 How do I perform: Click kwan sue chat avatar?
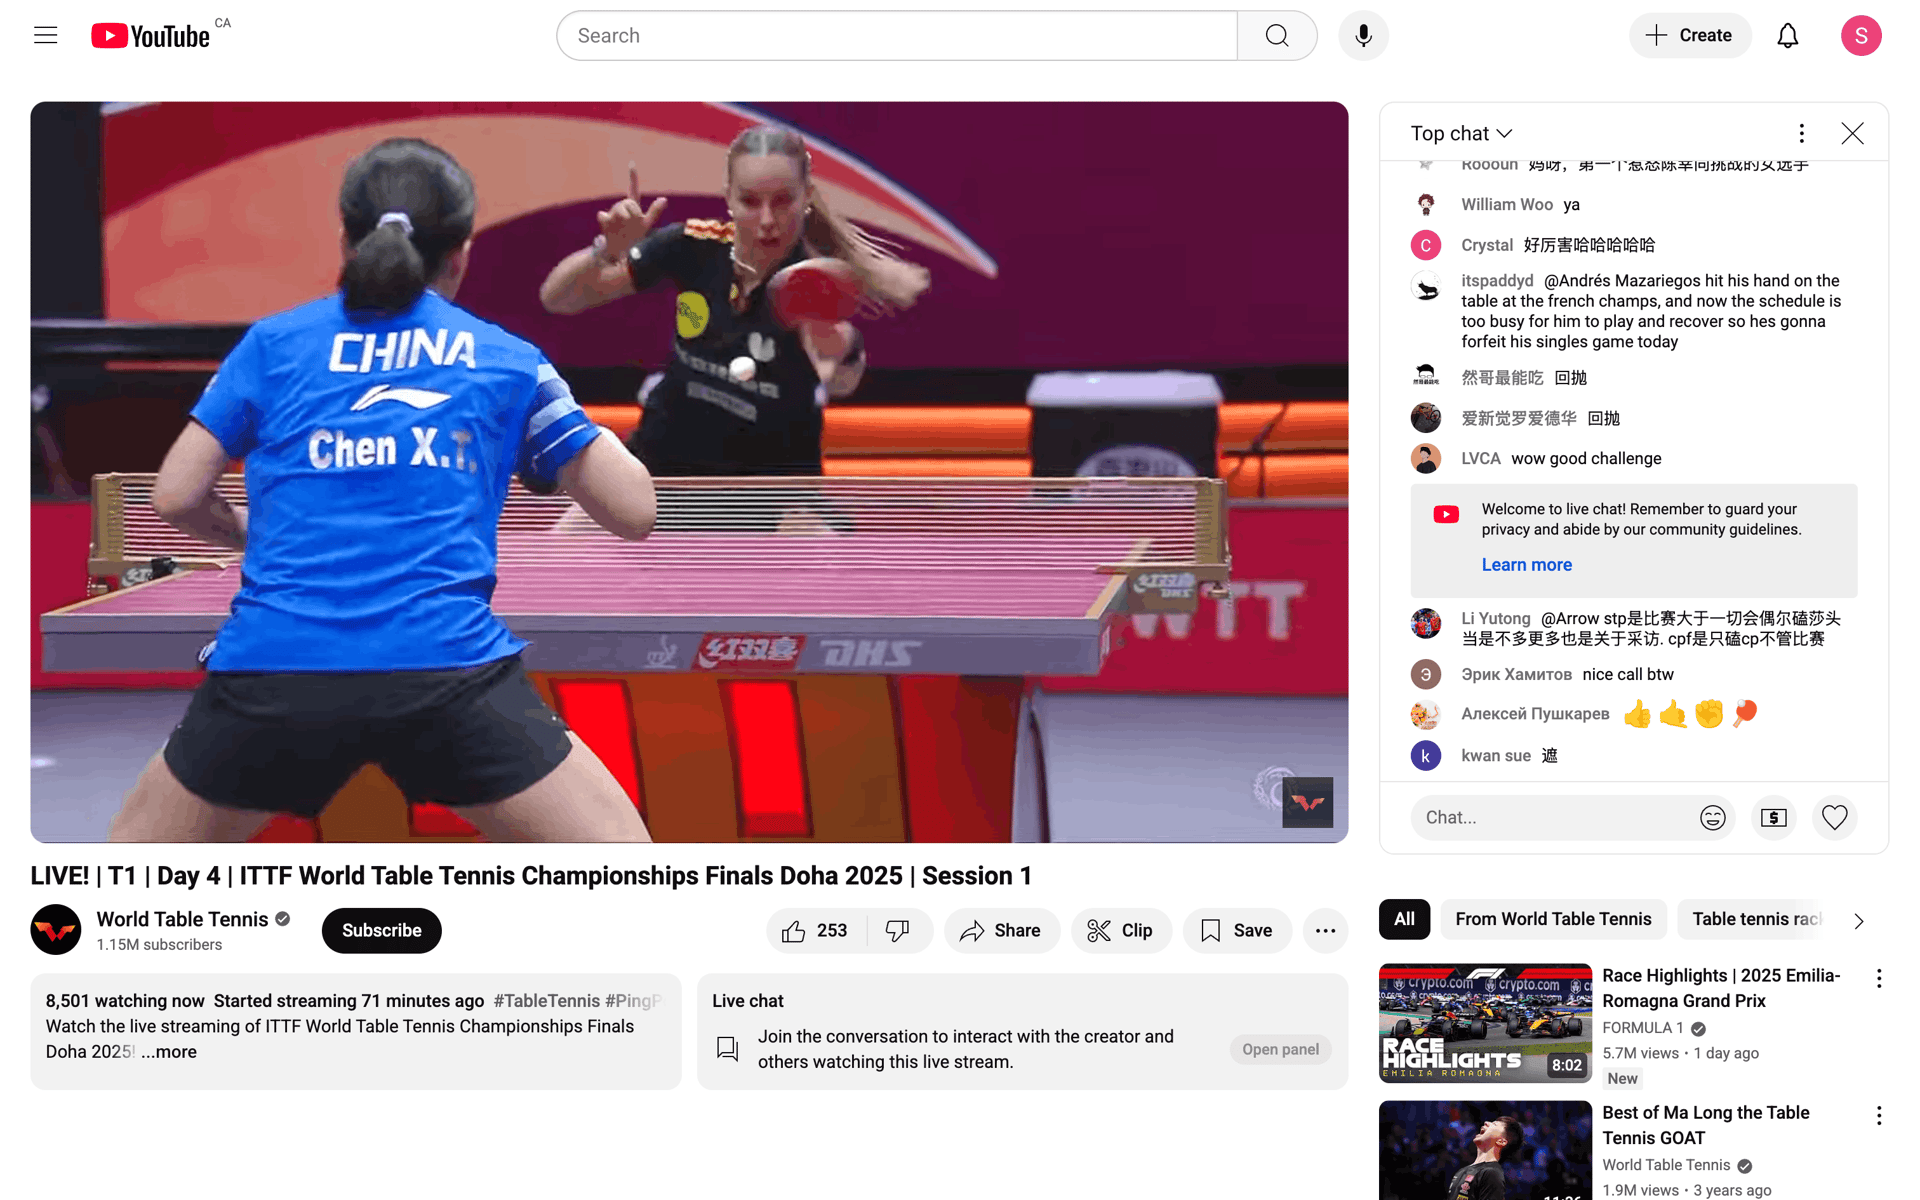(x=1425, y=756)
